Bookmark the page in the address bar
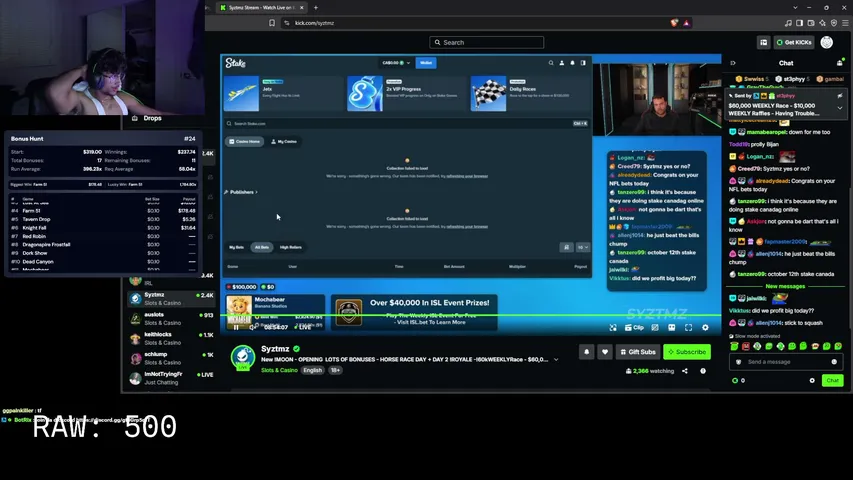 point(271,23)
